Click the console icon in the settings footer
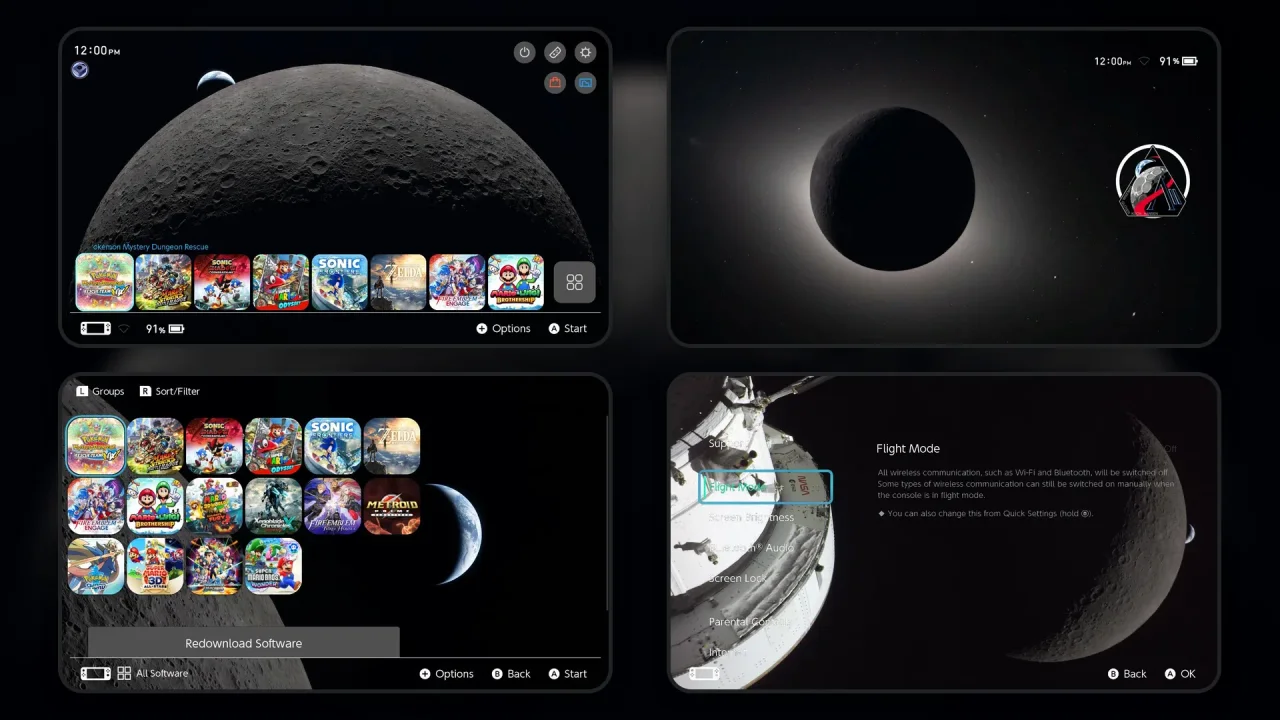The width and height of the screenshot is (1280, 720). [x=704, y=673]
